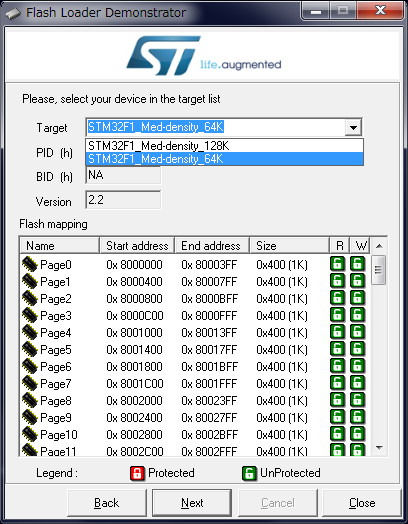
Task: Click the green UnProtected legend lock icon
Action: click(x=249, y=473)
